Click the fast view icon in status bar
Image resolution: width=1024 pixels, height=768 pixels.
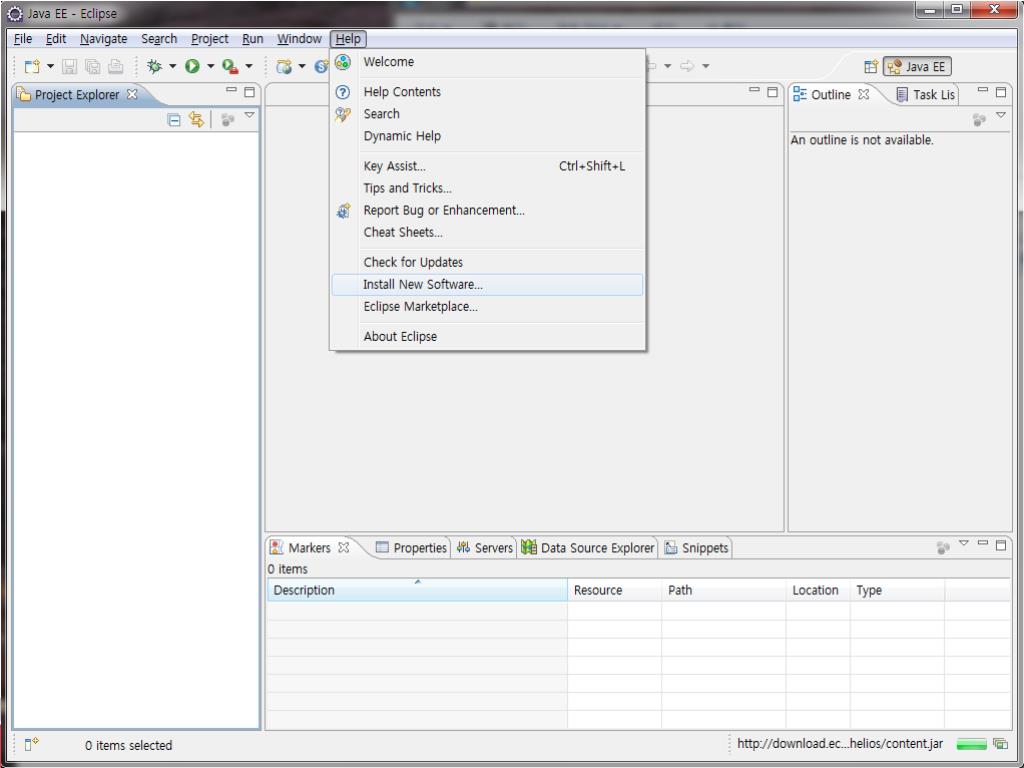31,744
